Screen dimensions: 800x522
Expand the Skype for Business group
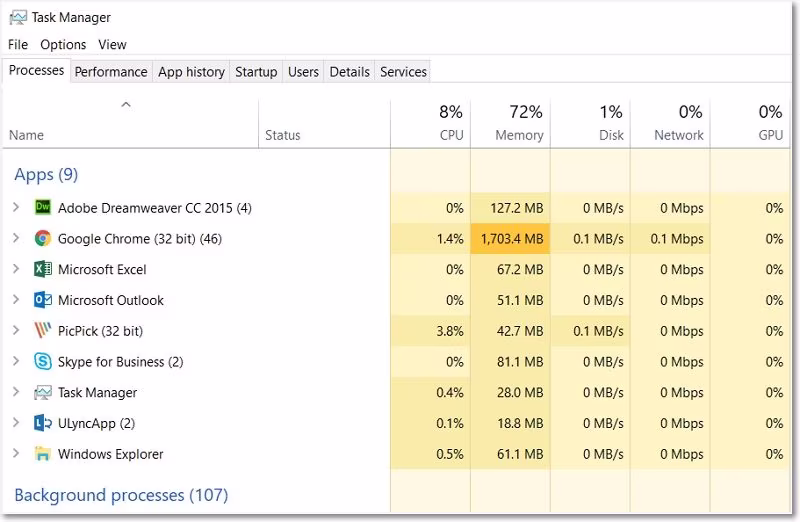tap(15, 362)
